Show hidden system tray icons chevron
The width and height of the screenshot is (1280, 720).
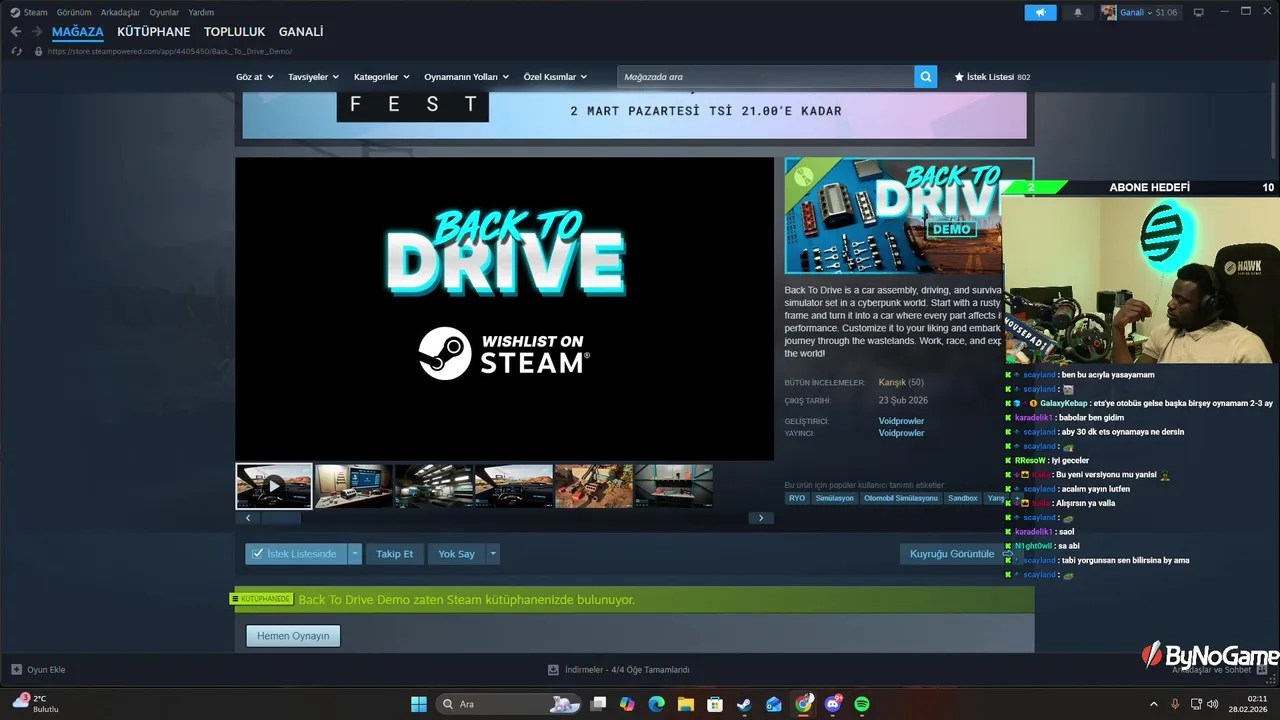coord(1153,704)
